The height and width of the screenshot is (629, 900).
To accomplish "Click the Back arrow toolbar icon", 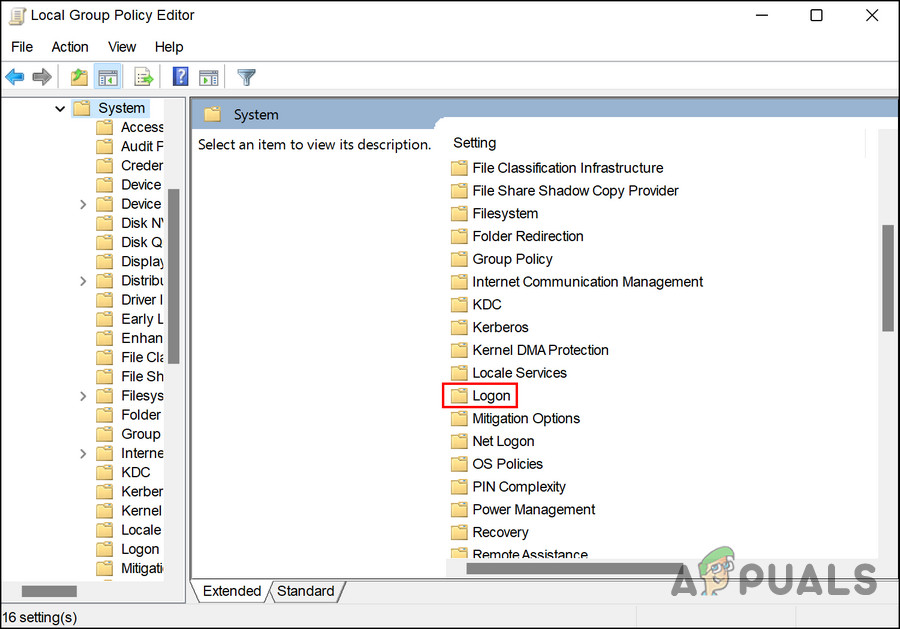I will point(14,76).
